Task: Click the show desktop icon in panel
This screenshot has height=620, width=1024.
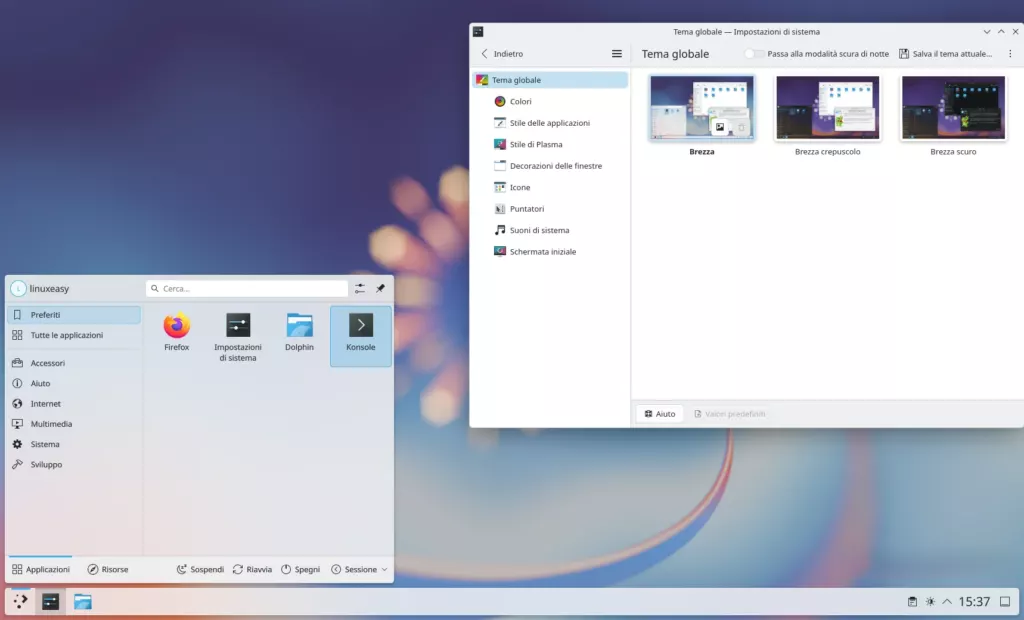Action: pos(1005,602)
